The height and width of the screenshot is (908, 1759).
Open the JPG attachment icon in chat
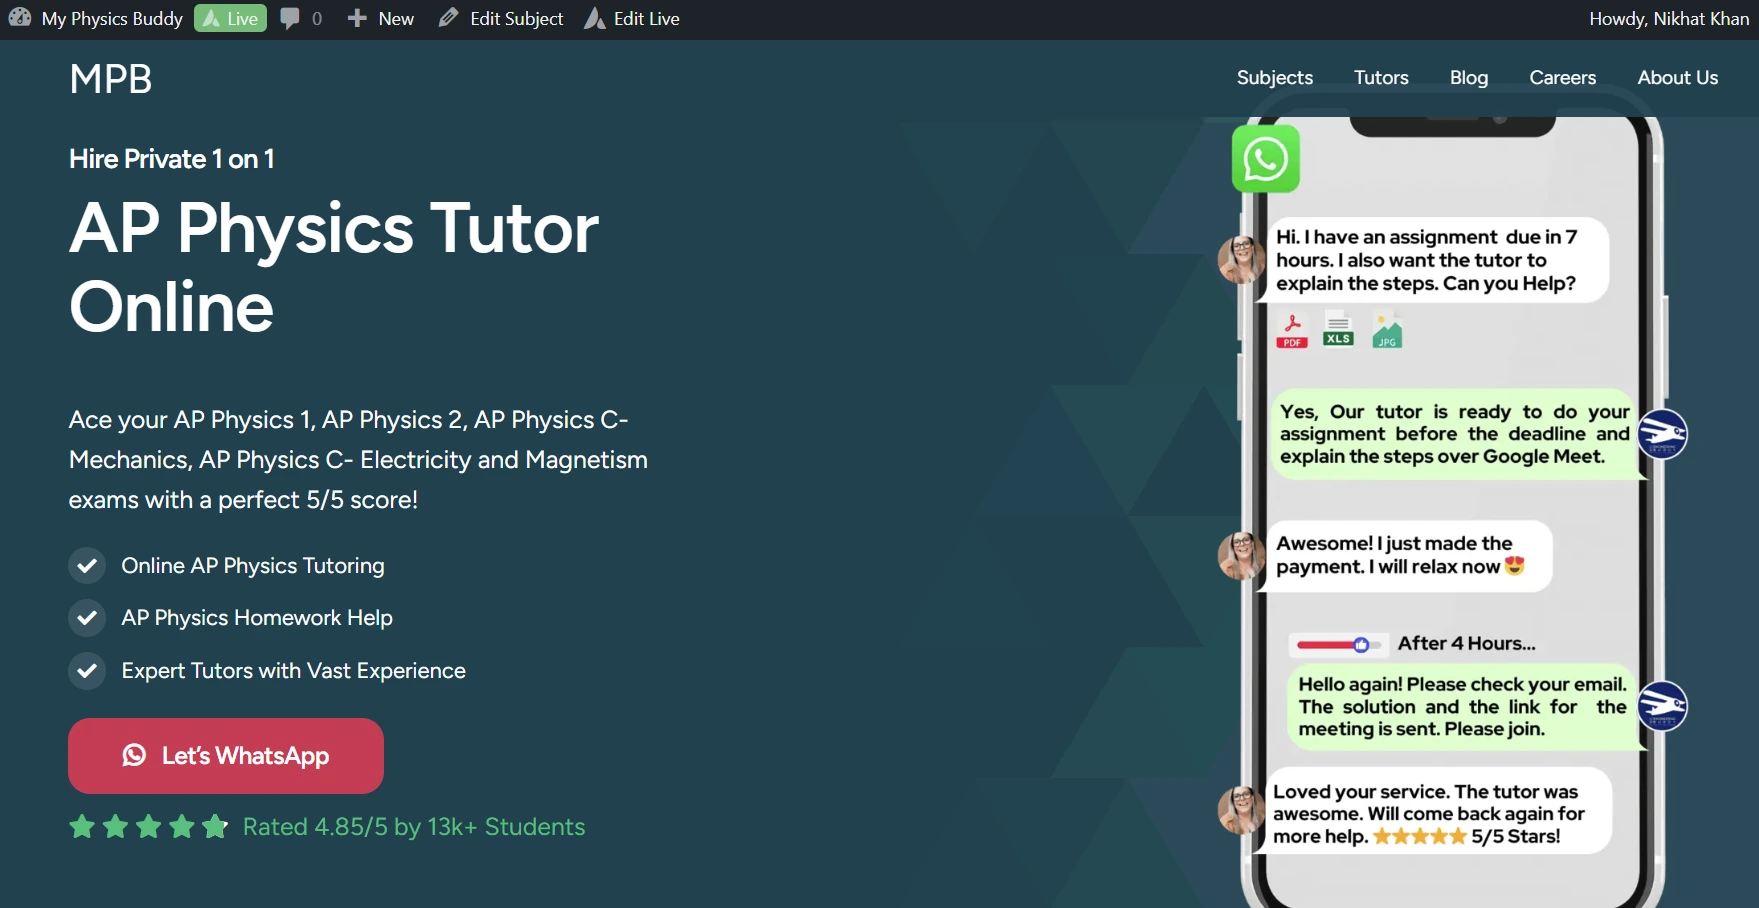(1386, 330)
